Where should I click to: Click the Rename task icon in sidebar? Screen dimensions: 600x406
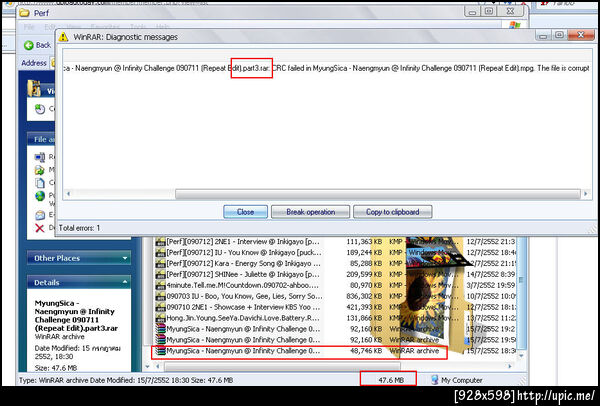point(40,157)
